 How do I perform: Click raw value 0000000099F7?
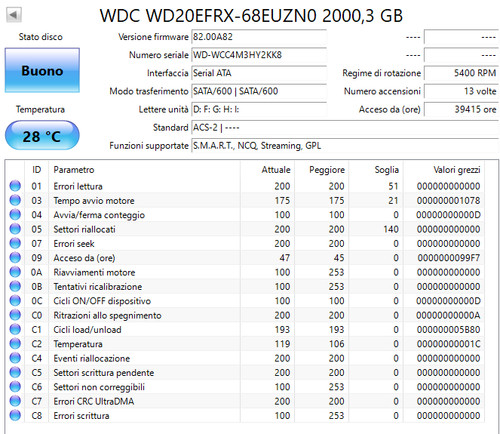pos(448,258)
